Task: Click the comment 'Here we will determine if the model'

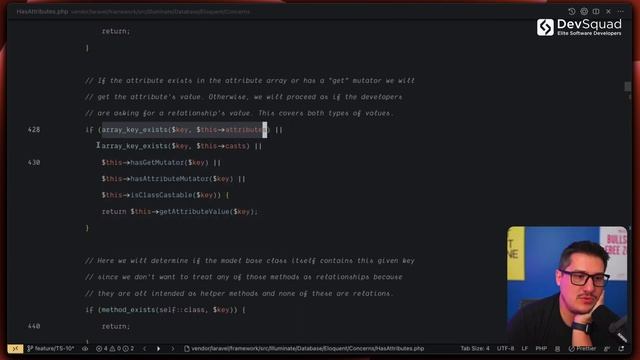Action: pos(250,260)
